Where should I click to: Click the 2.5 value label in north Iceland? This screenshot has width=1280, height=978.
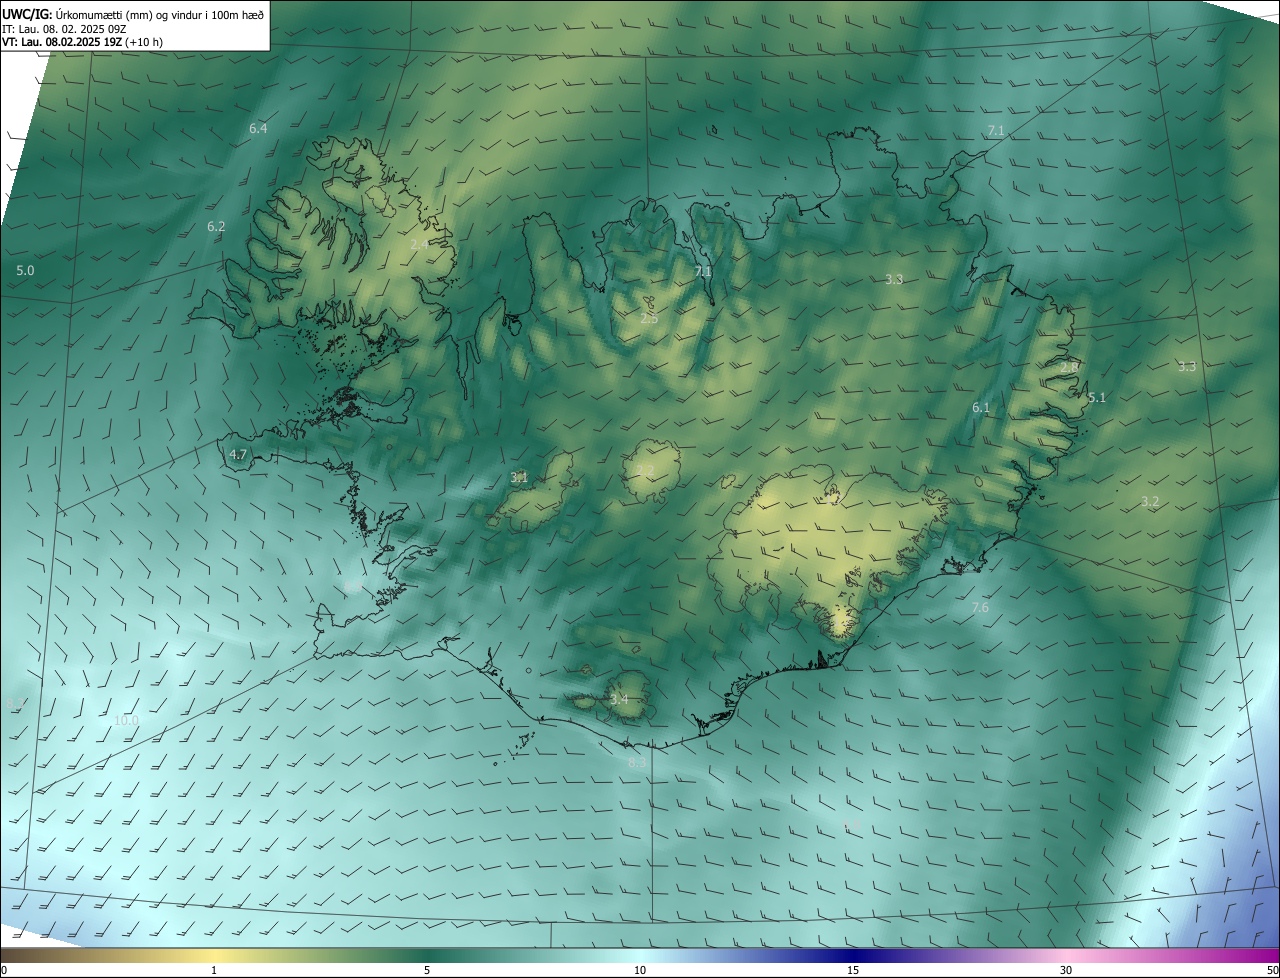[649, 319]
